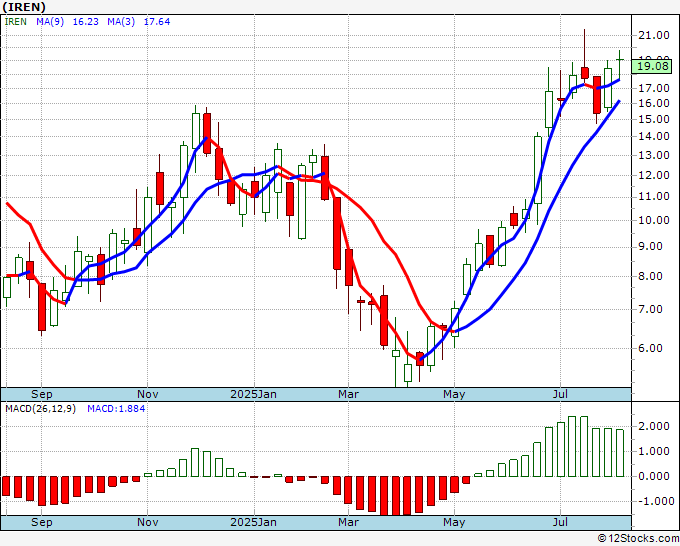Select the 1.000 MACD axis label
680x546 pixels.
[x=654, y=451]
